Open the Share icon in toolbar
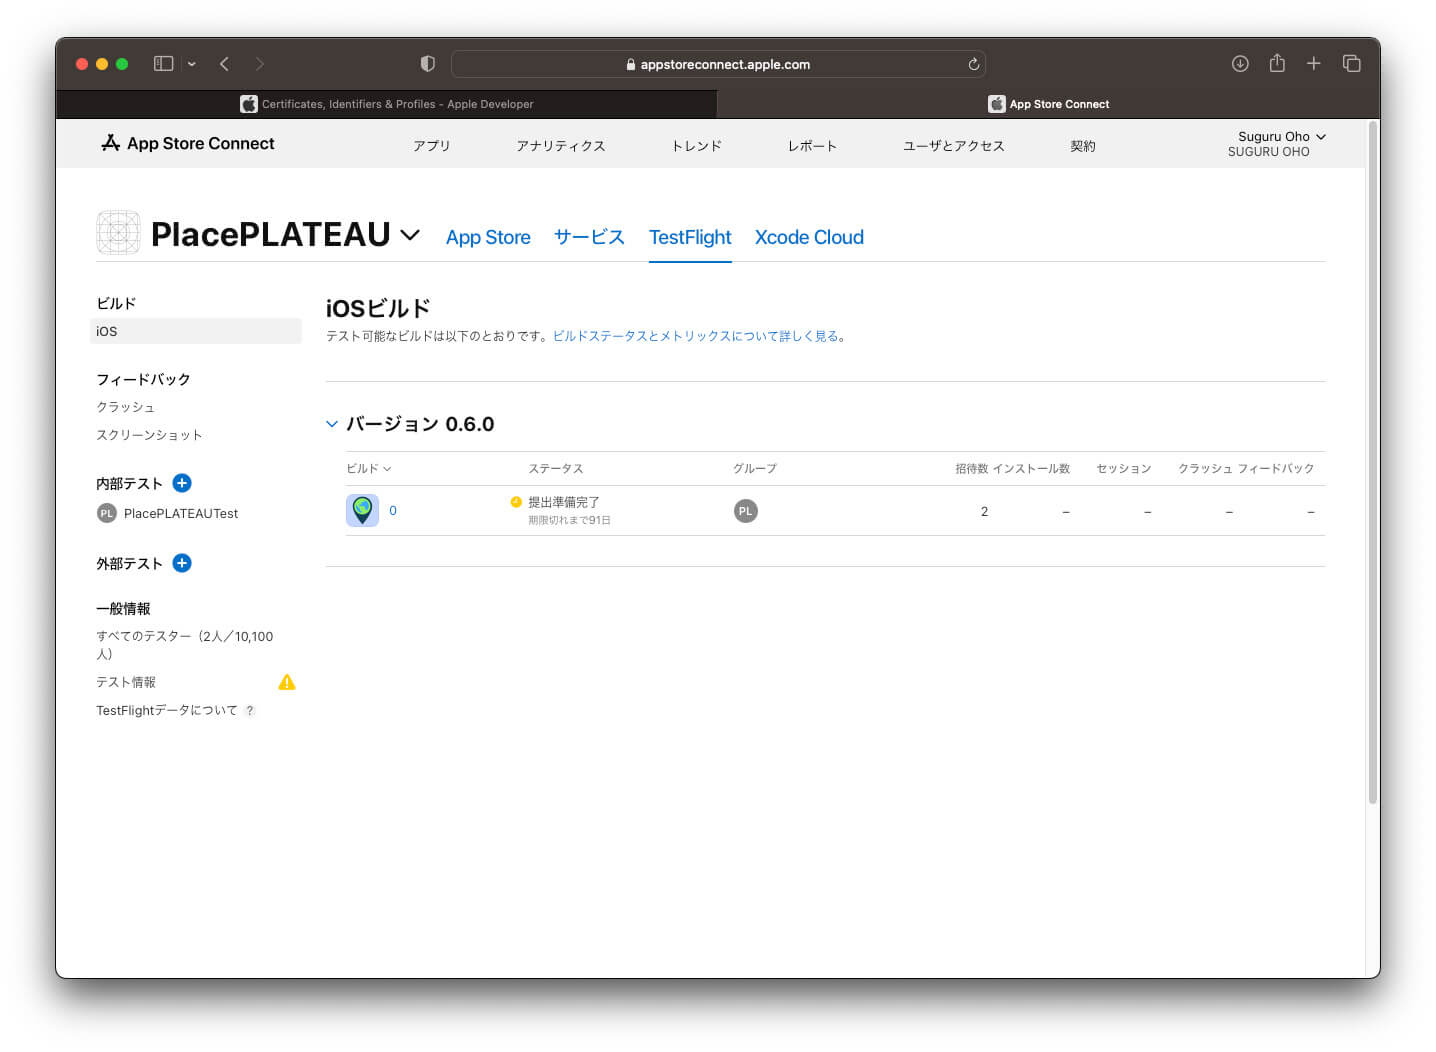This screenshot has width=1436, height=1052. (1277, 63)
